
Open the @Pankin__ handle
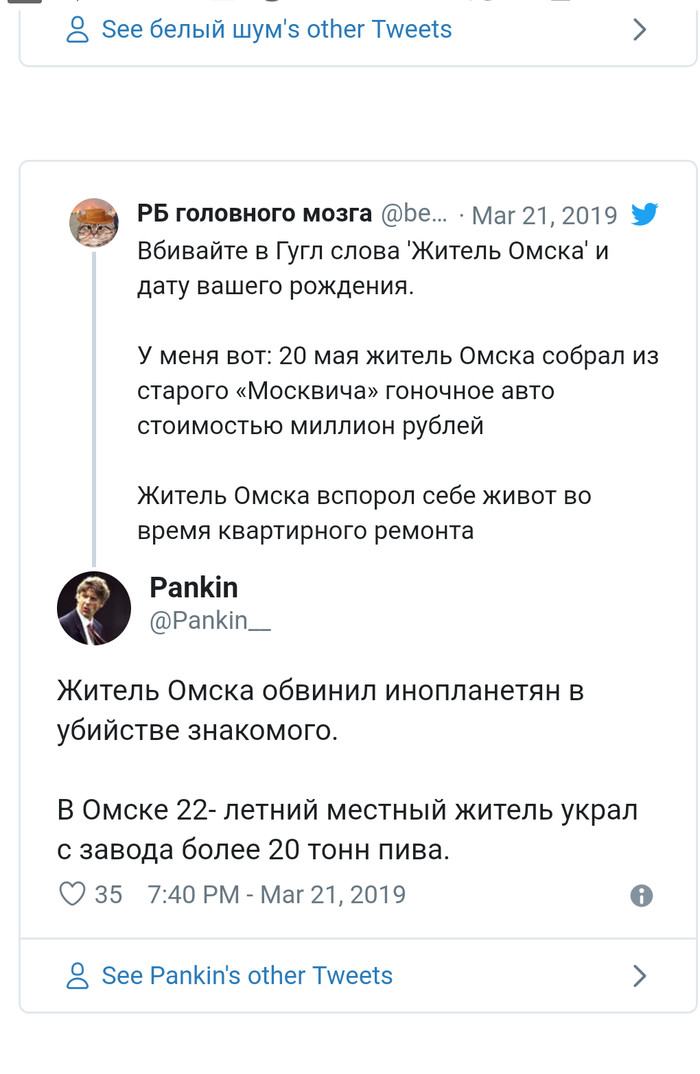[209, 621]
